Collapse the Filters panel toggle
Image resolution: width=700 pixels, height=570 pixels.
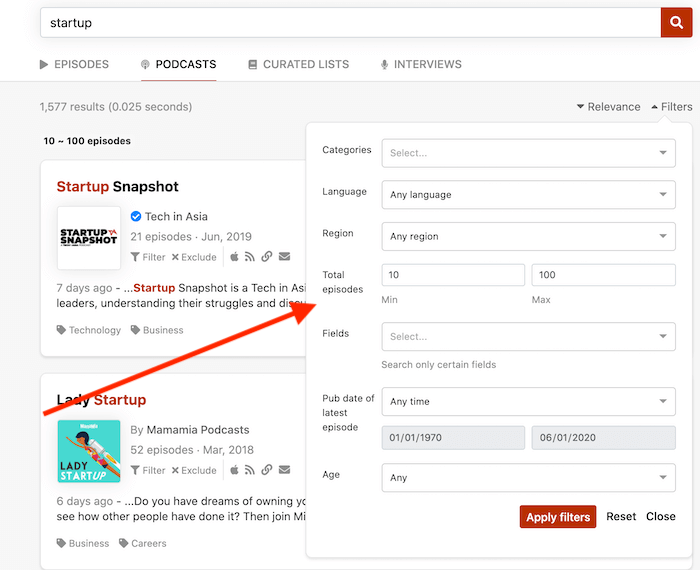click(672, 107)
